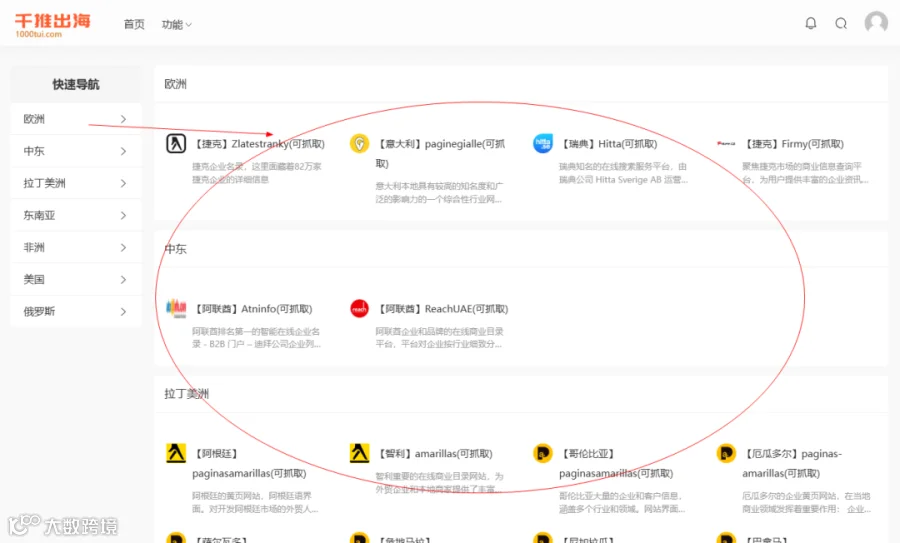The height and width of the screenshot is (543, 900).
Task: Open the 【捷克】Zlatestranky link
Action: click(x=258, y=143)
